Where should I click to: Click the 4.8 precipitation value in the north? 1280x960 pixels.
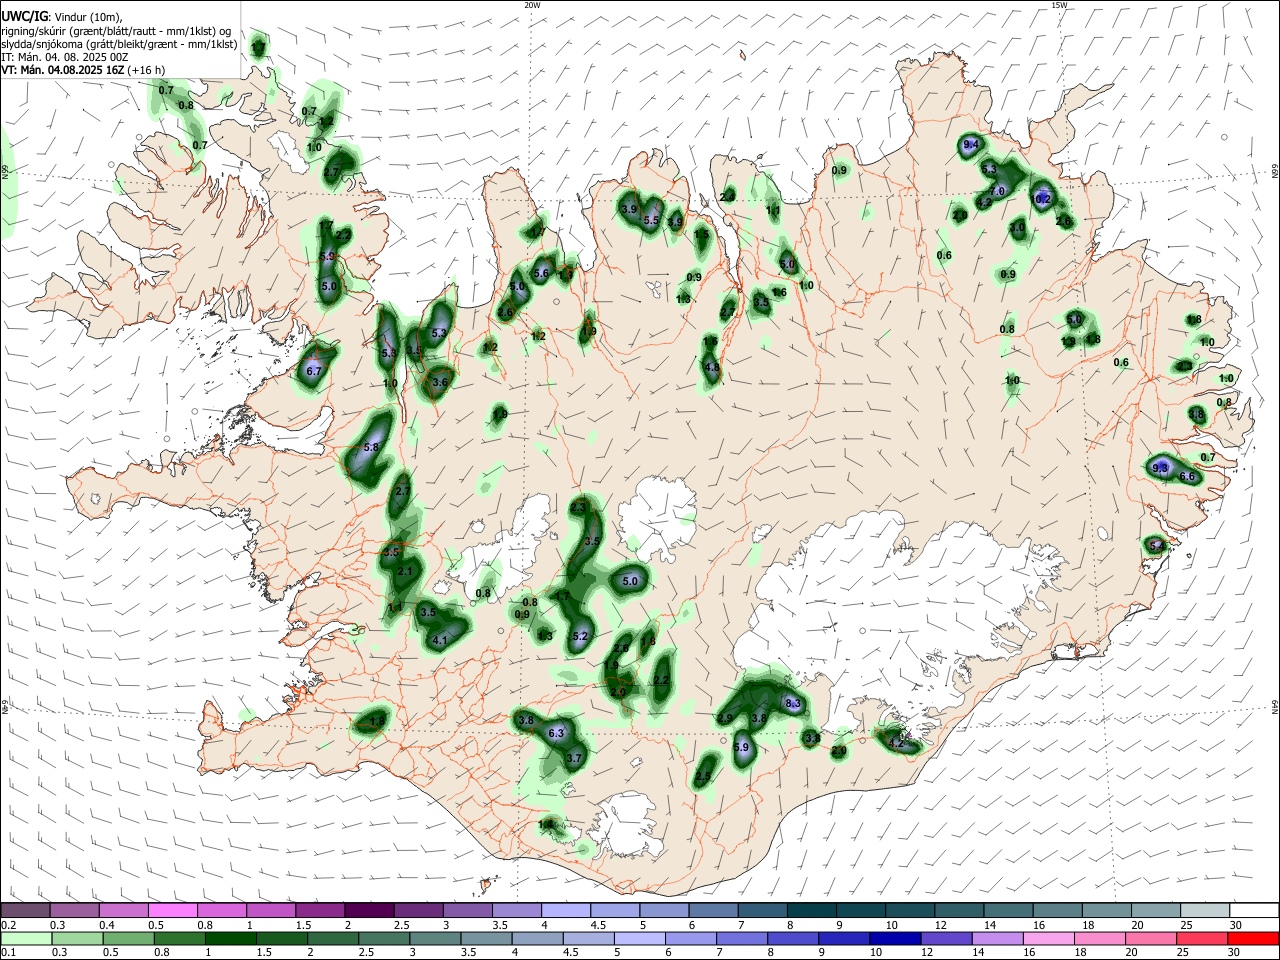(x=712, y=368)
